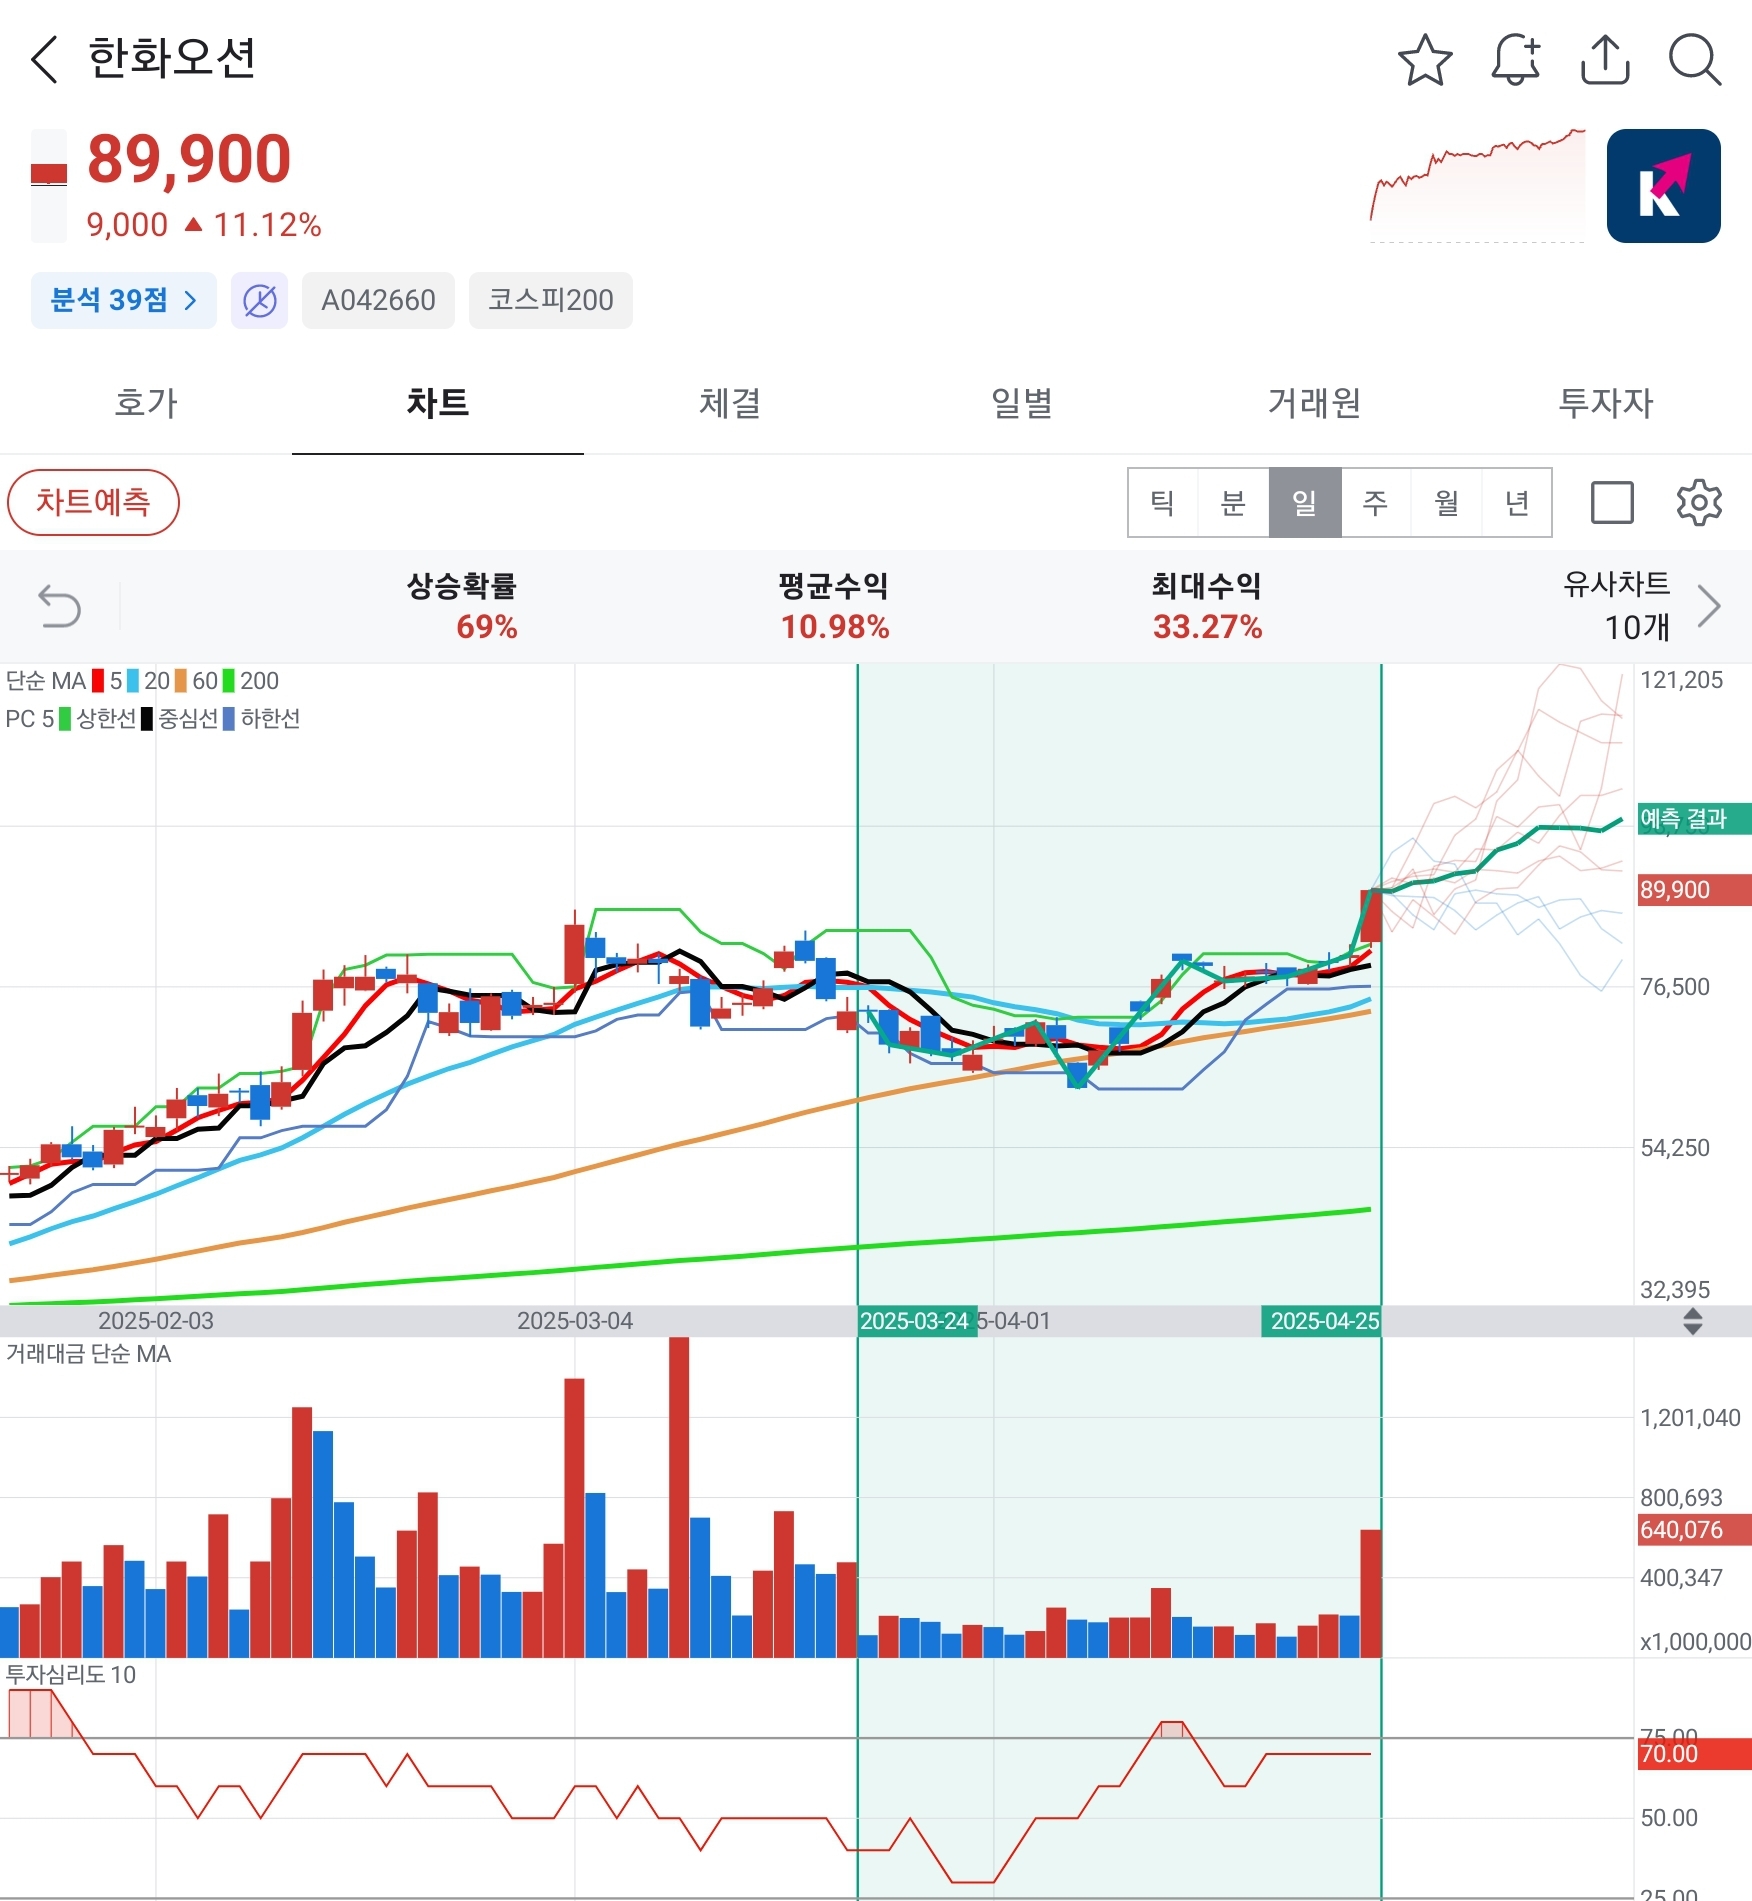This screenshot has height=1901, width=1752.
Task: Tap the 평균수익 10.98% statistic
Action: [x=834, y=605]
